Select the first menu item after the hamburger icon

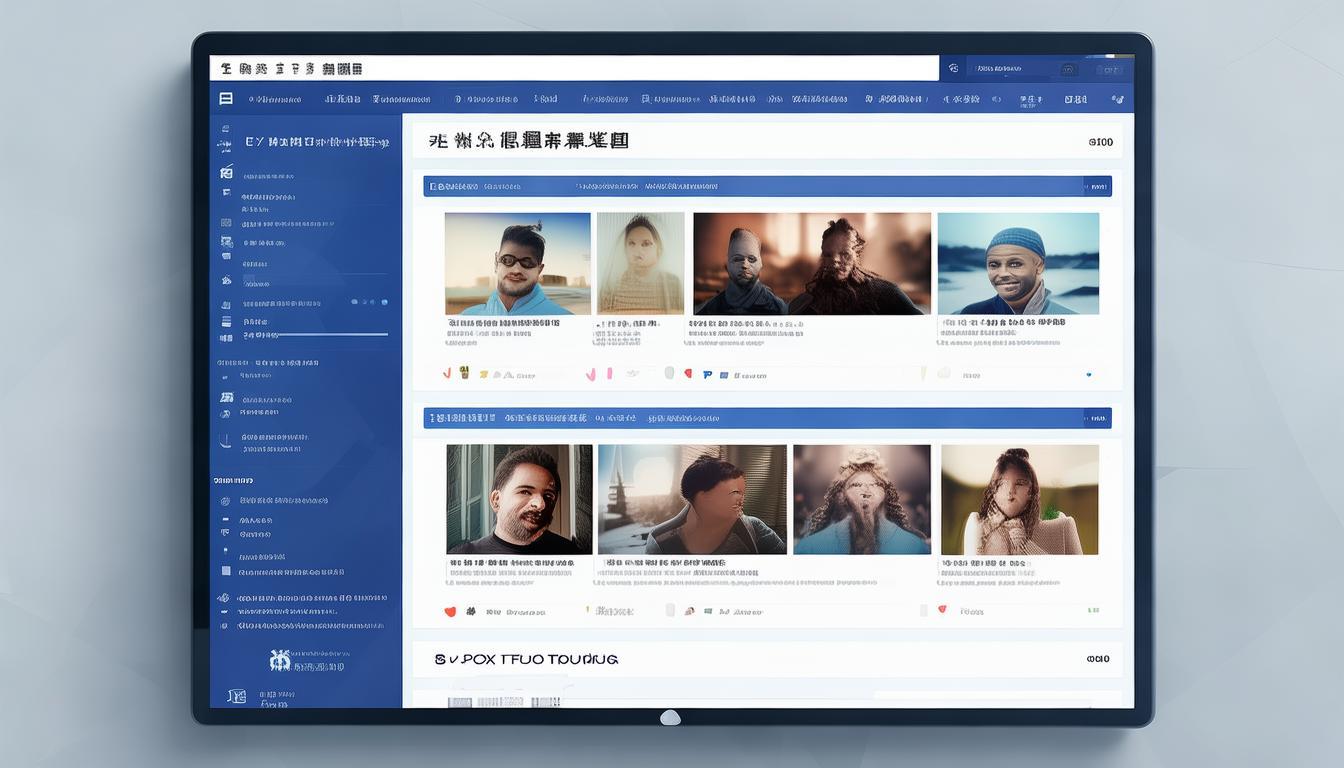pos(274,99)
